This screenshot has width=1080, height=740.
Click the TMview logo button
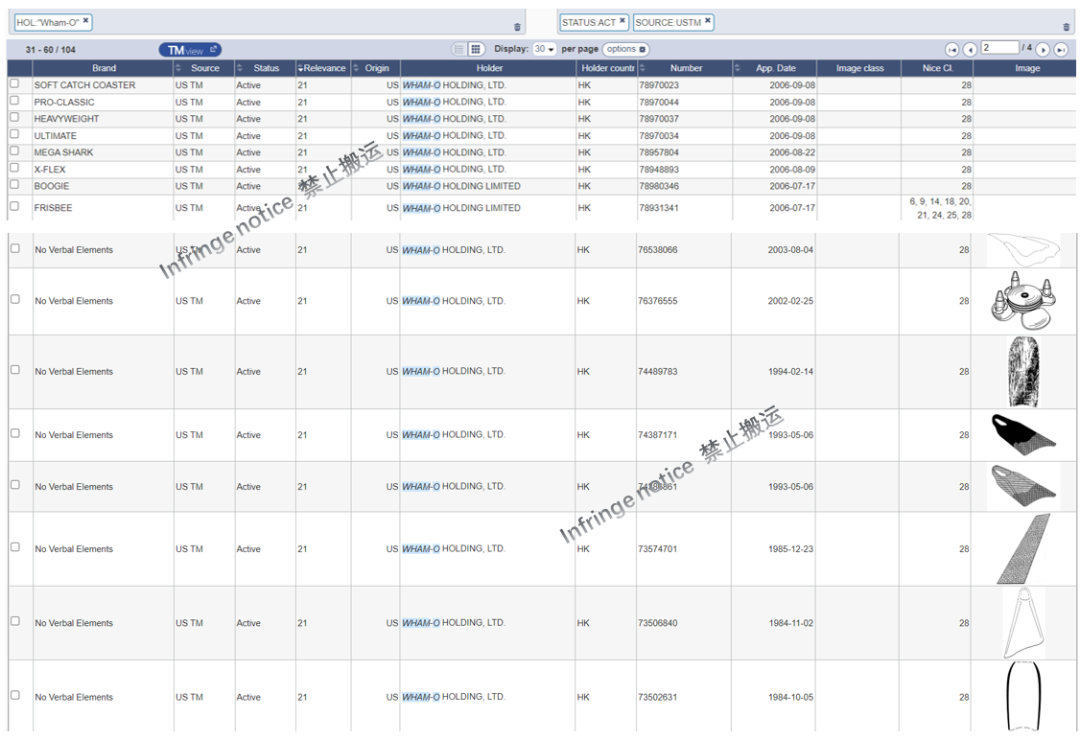[190, 50]
